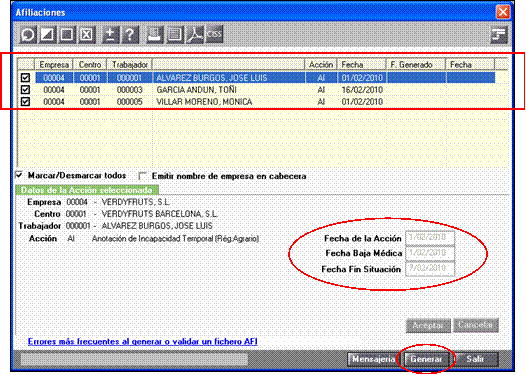Screen dimensions: 526x375
Task: Click worker code 000005 in the grid
Action: tap(129, 102)
